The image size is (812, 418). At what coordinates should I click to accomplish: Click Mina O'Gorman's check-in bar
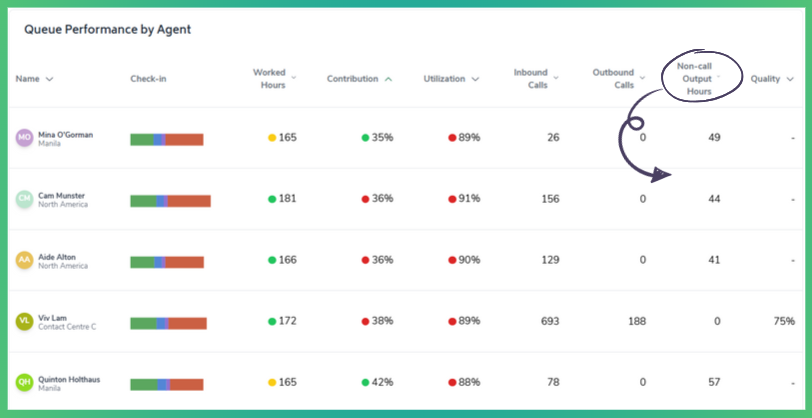(167, 139)
